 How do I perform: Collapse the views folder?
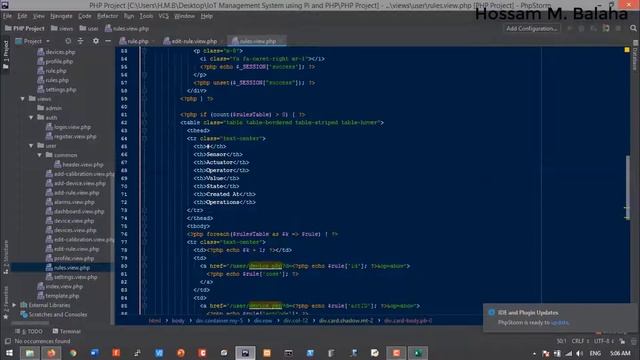pyautogui.click(x=23, y=99)
